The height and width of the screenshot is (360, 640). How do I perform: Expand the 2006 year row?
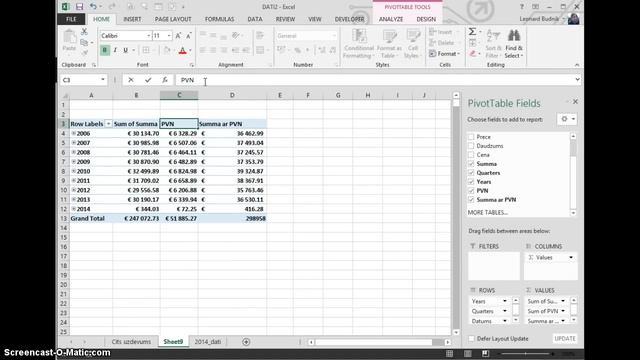[x=73, y=133]
